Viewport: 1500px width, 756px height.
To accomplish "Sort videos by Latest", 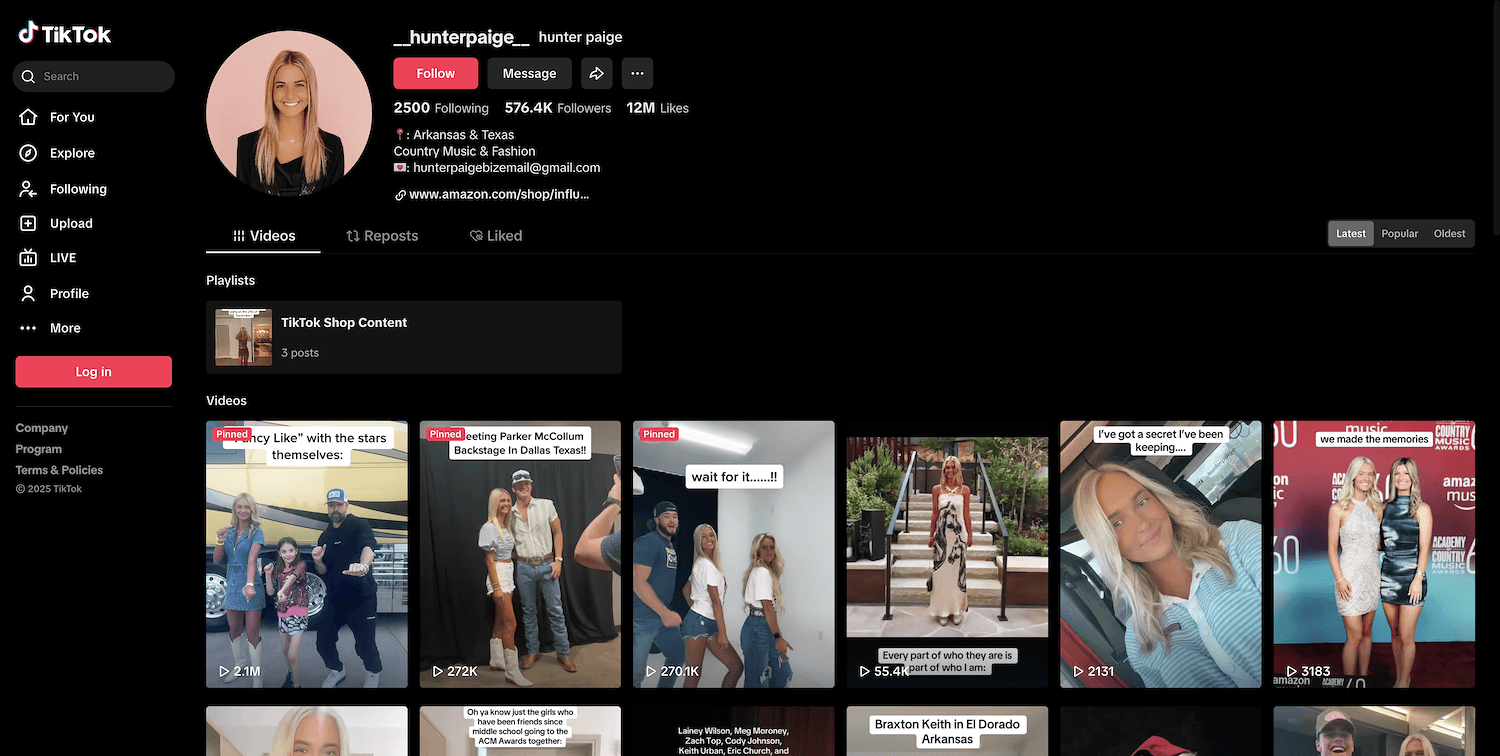I will pyautogui.click(x=1350, y=233).
